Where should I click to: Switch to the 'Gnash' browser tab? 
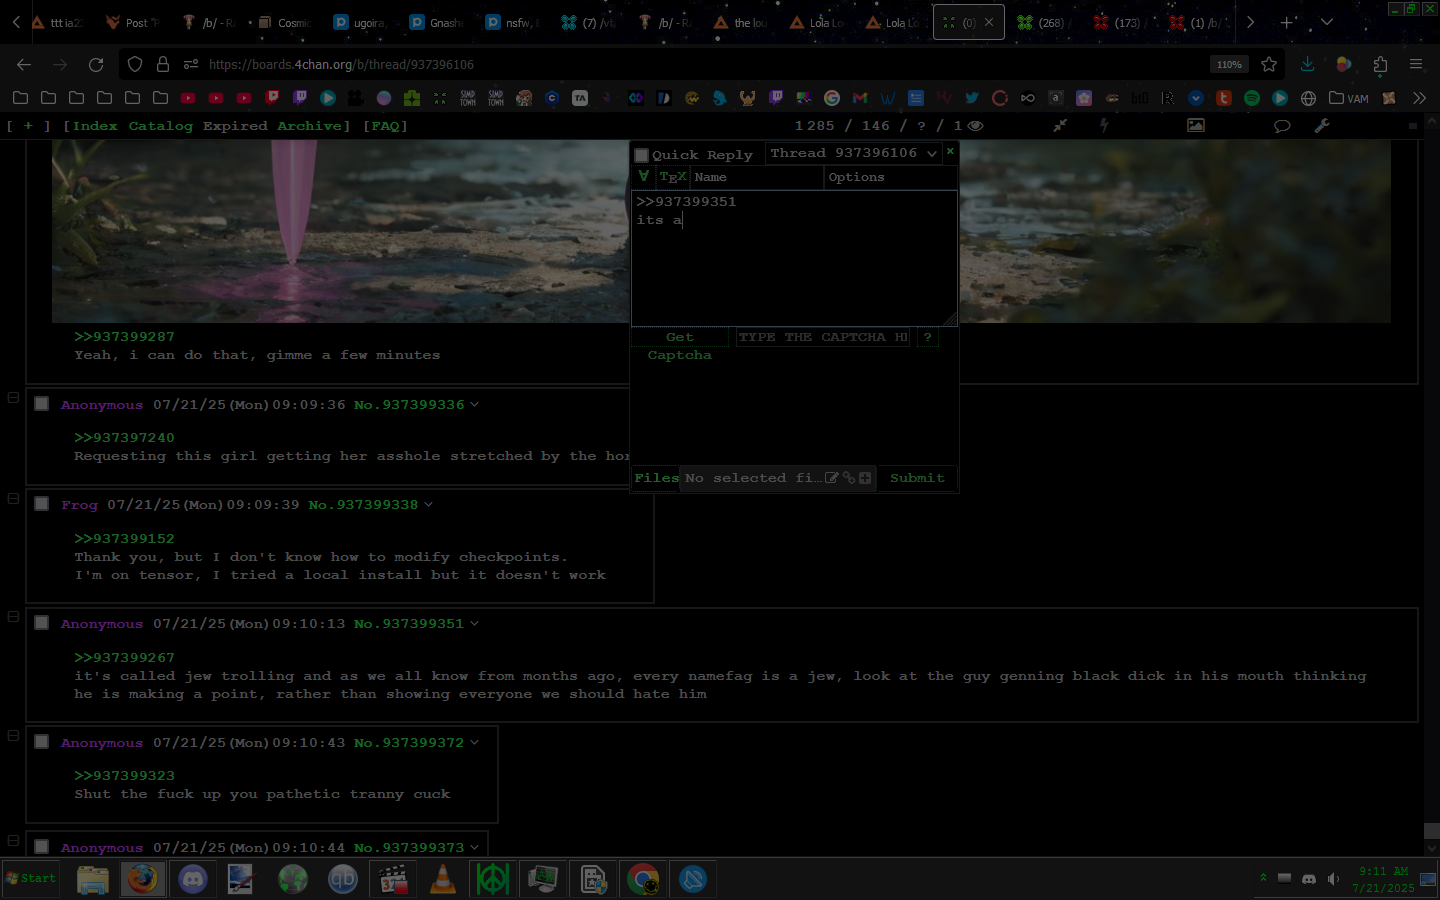click(x=436, y=22)
